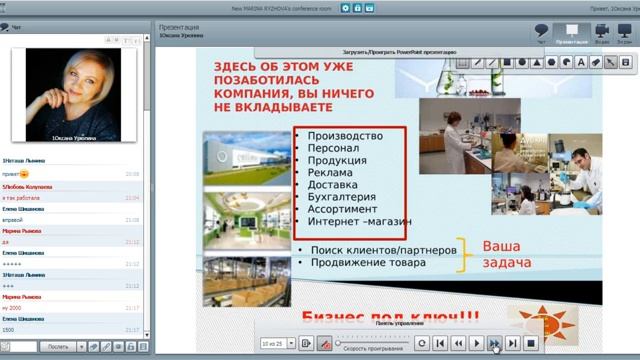The height and width of the screenshot is (360, 640).
Task: Open the dropdown arrow next to Послать
Action: [x=81, y=347]
